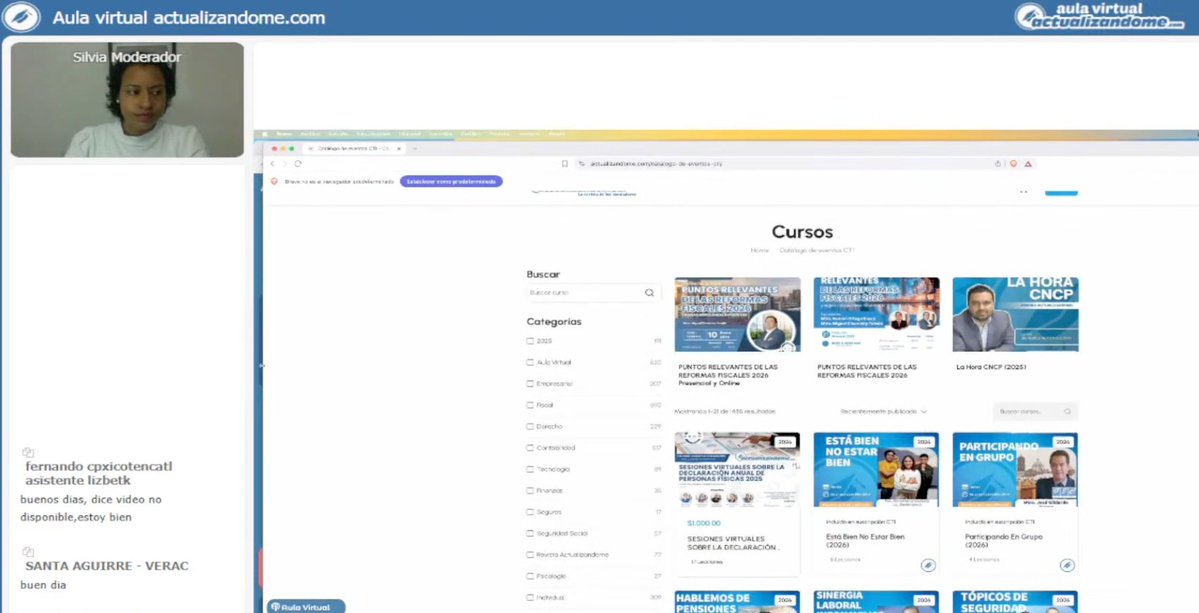1199x613 pixels.
Task: Open the Recientemente publicado sort dropdown
Action: point(883,411)
